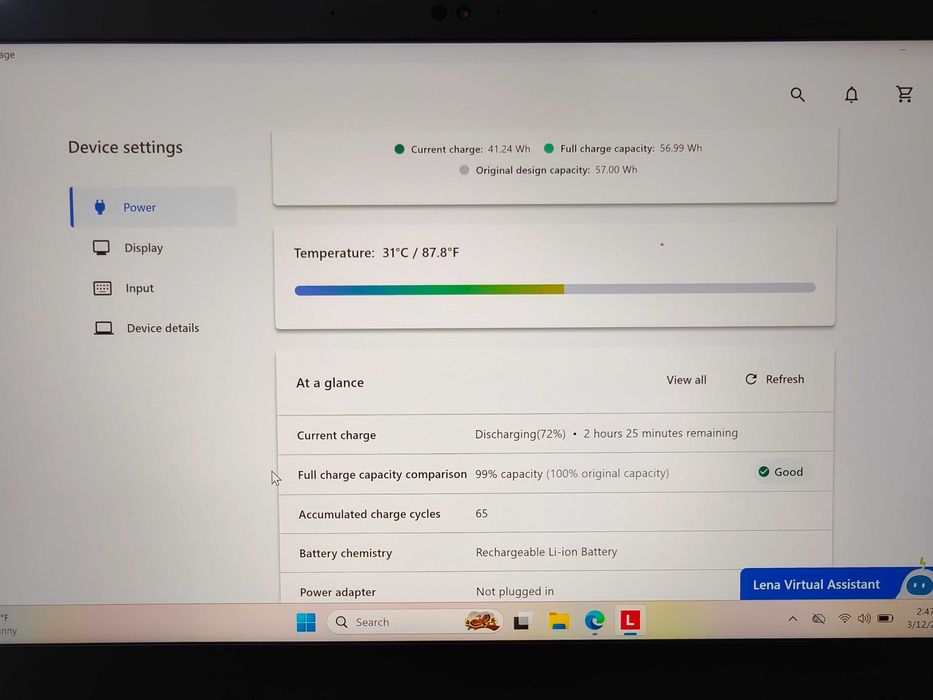Click the temperature gradient bar
The width and height of the screenshot is (933, 700).
555,289
